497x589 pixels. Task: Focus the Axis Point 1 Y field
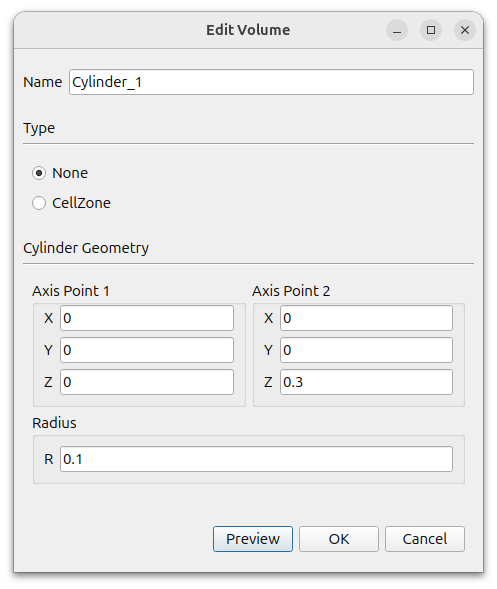147,350
